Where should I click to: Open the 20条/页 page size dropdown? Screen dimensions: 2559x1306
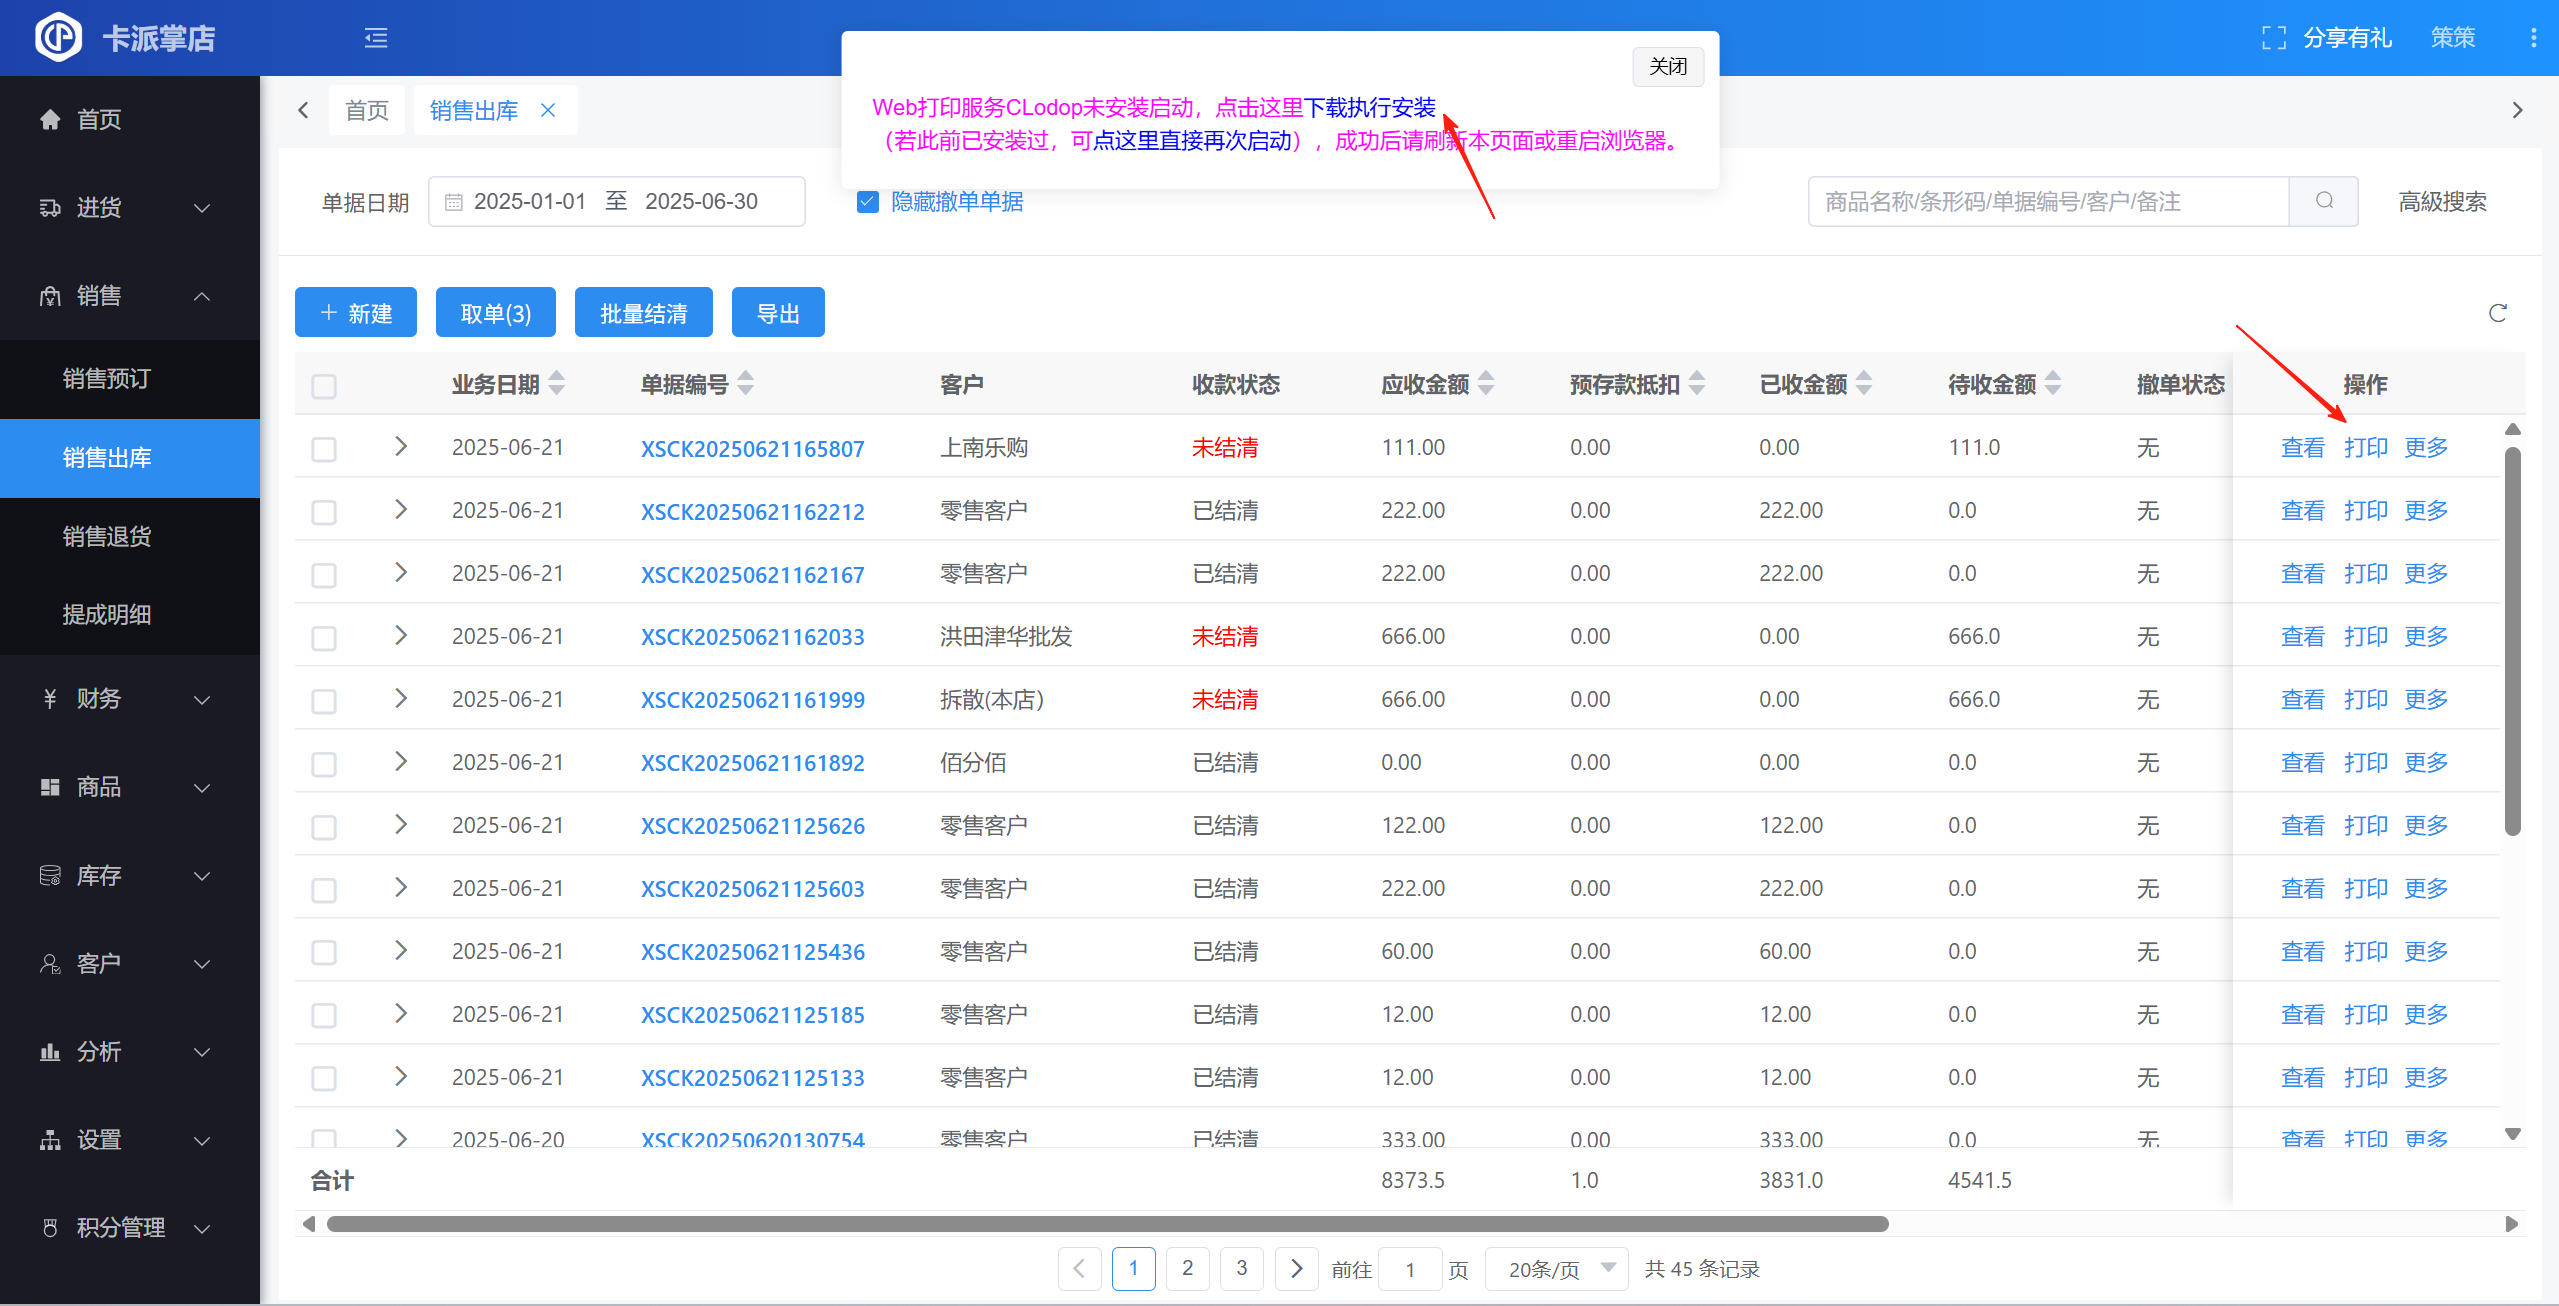coord(1557,1268)
